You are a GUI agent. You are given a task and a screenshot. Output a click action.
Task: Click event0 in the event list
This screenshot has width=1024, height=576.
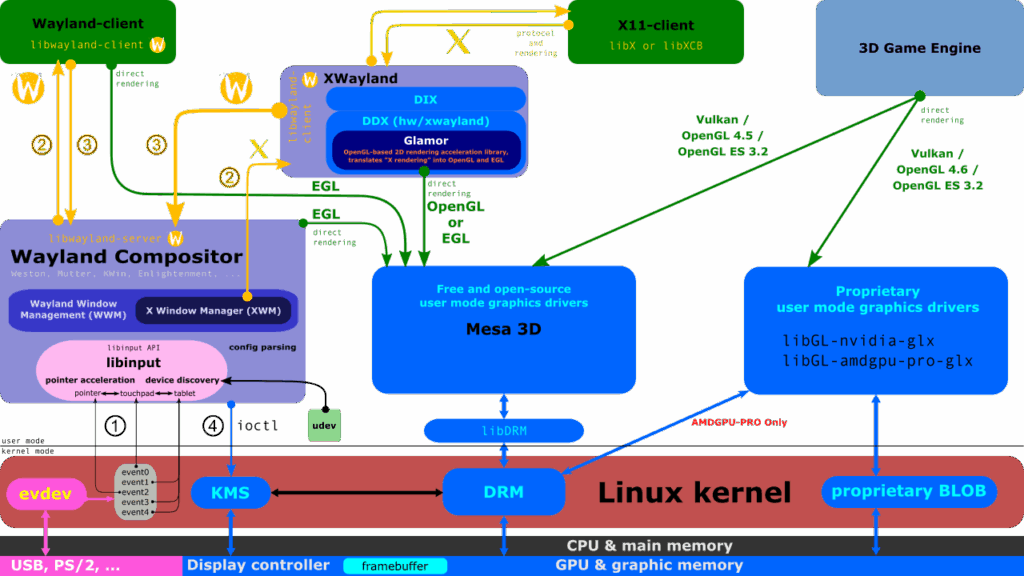tap(135, 472)
